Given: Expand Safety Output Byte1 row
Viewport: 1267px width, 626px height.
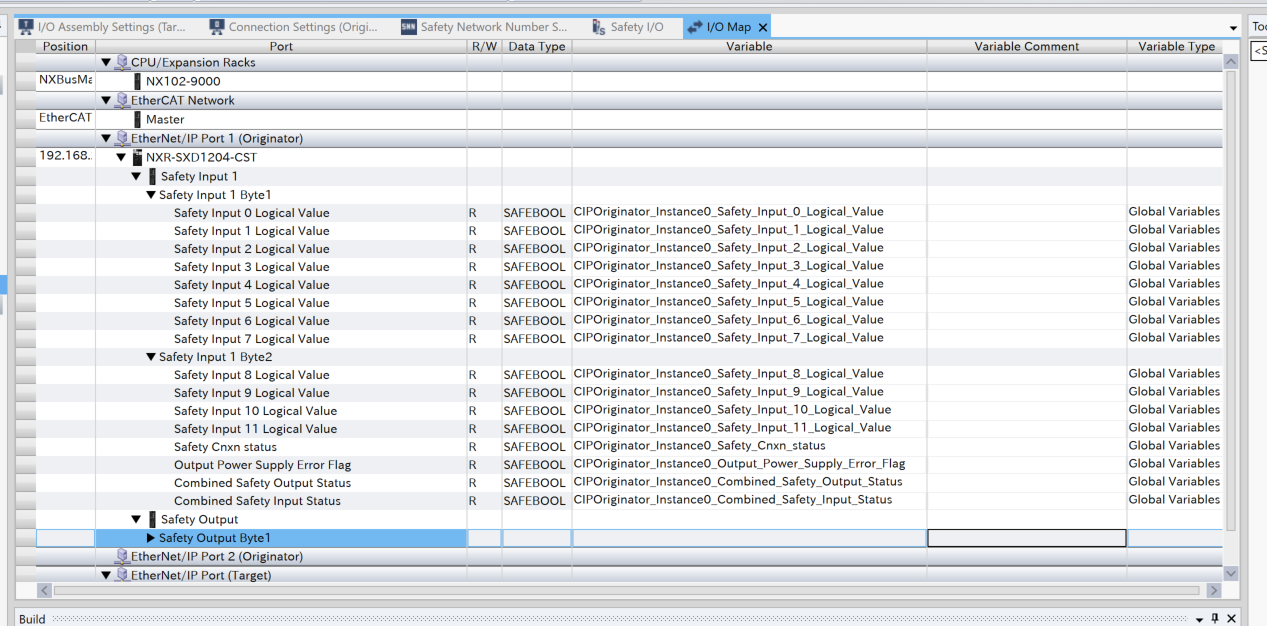Looking at the screenshot, I should pos(151,539).
